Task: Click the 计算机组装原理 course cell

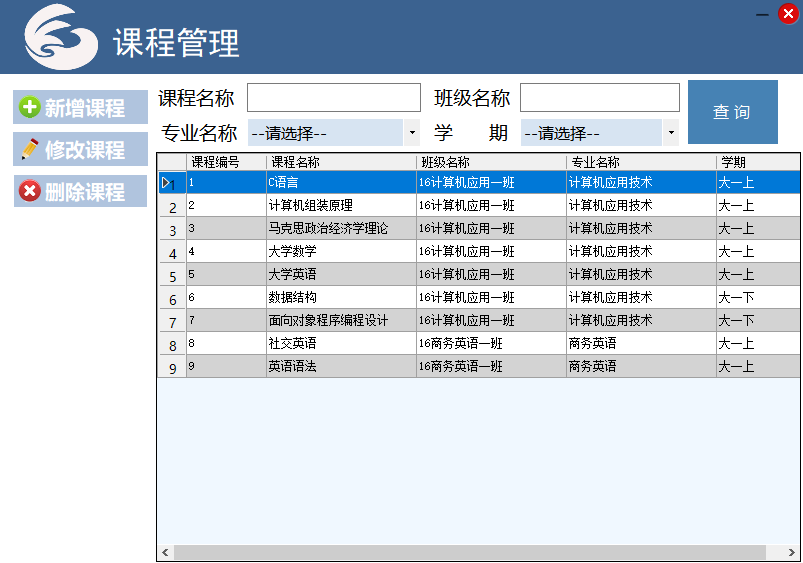Action: (341, 205)
